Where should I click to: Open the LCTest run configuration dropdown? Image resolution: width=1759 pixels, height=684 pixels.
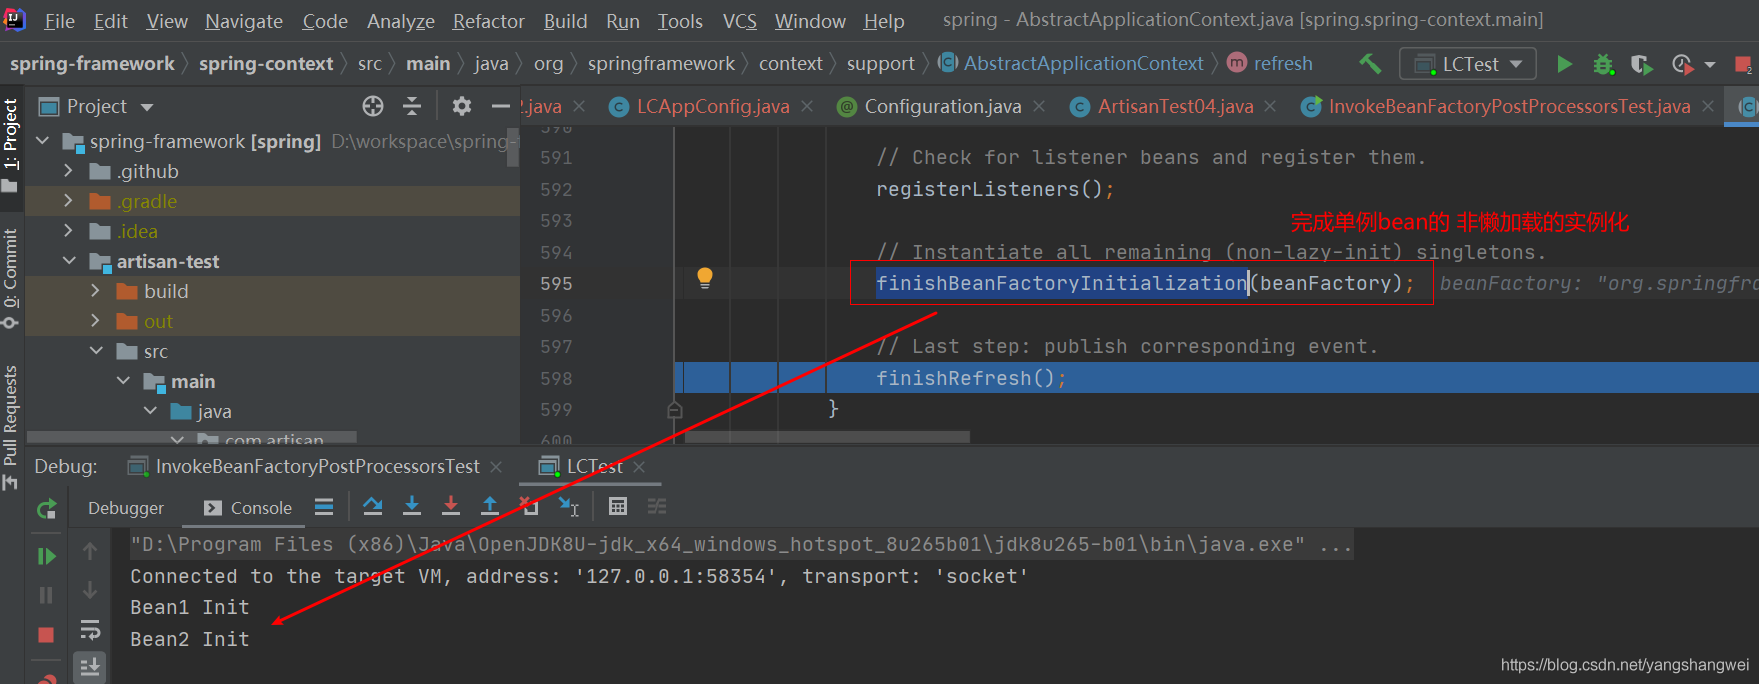click(x=1468, y=64)
